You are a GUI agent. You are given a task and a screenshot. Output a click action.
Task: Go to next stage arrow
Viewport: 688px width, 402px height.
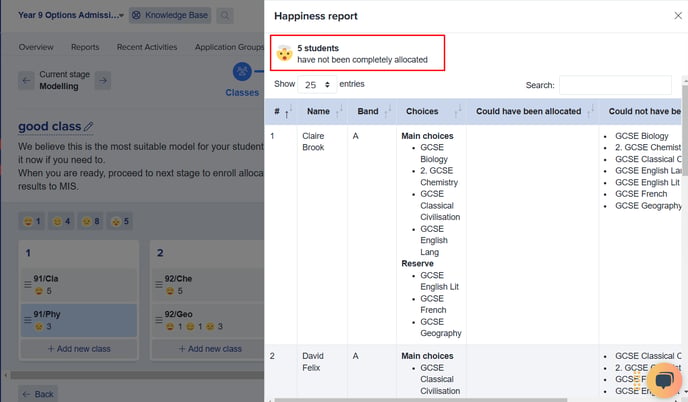point(103,80)
